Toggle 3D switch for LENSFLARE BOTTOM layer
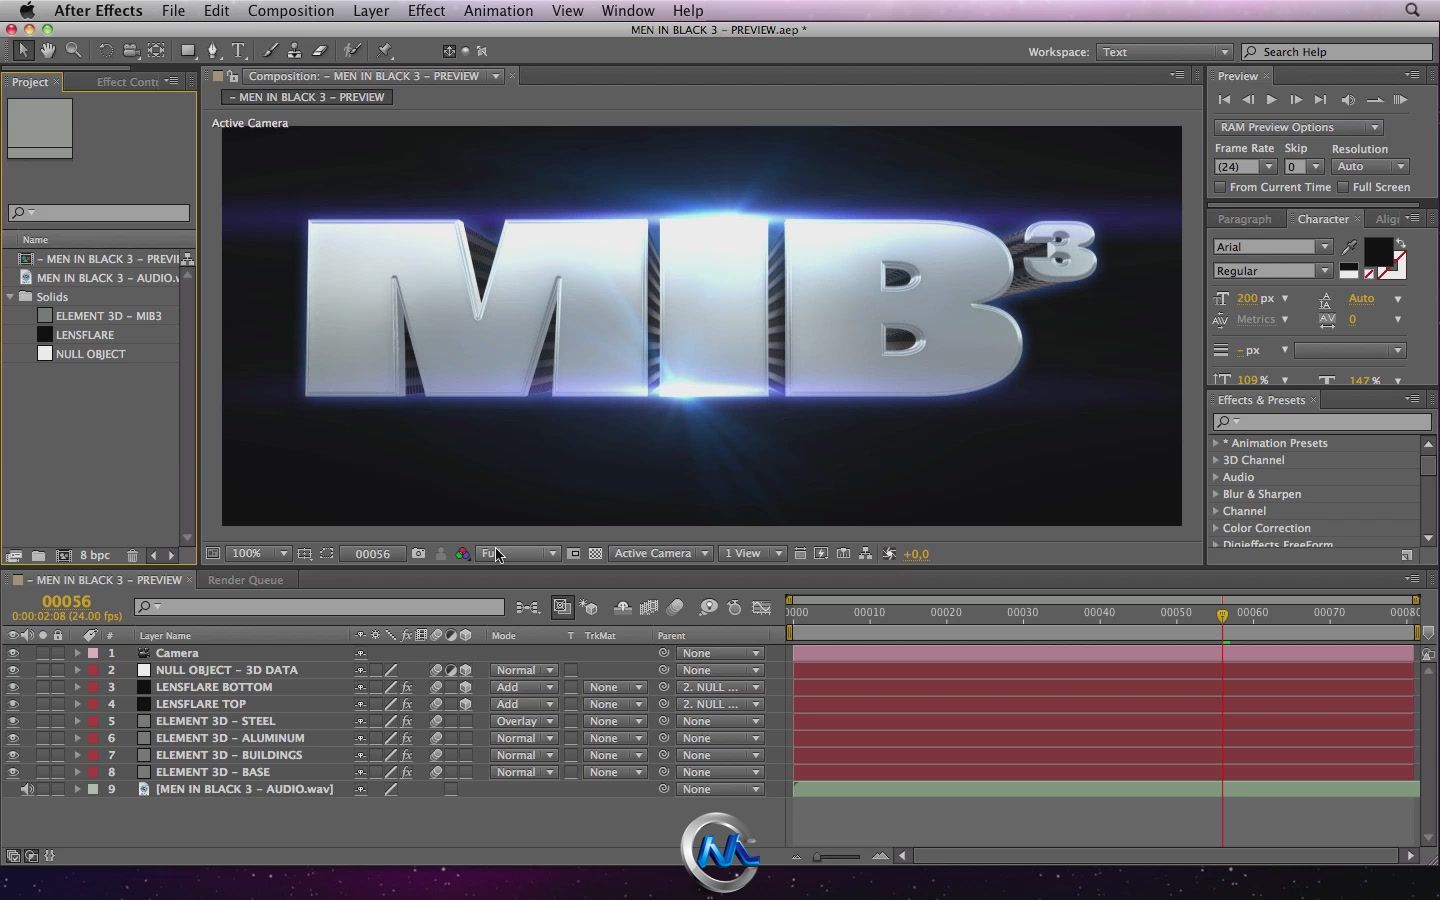This screenshot has height=900, width=1440. pos(466,687)
